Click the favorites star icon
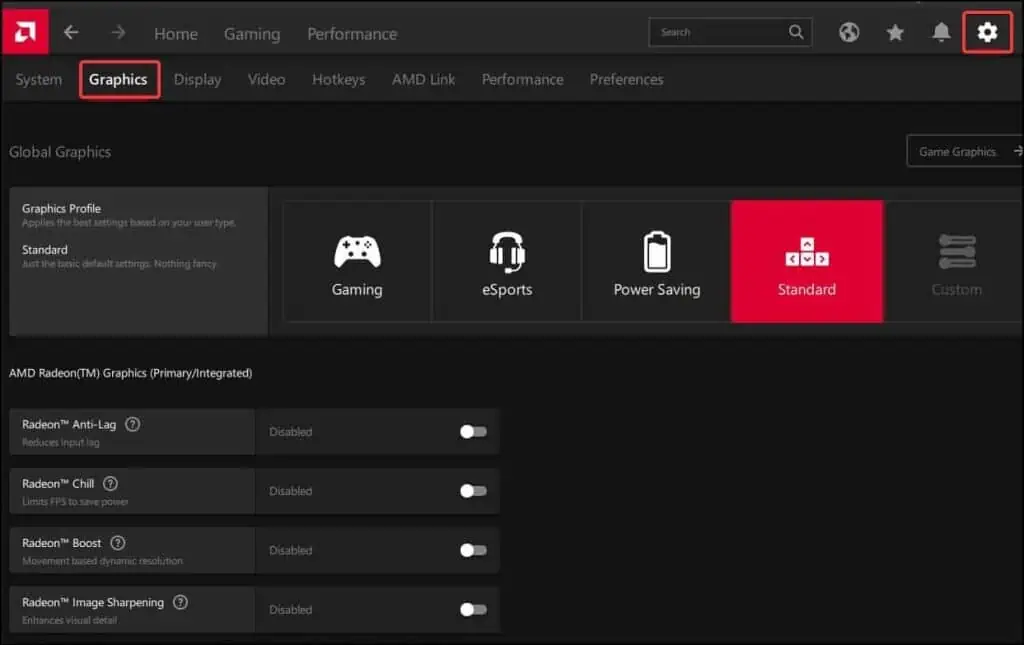 click(895, 32)
